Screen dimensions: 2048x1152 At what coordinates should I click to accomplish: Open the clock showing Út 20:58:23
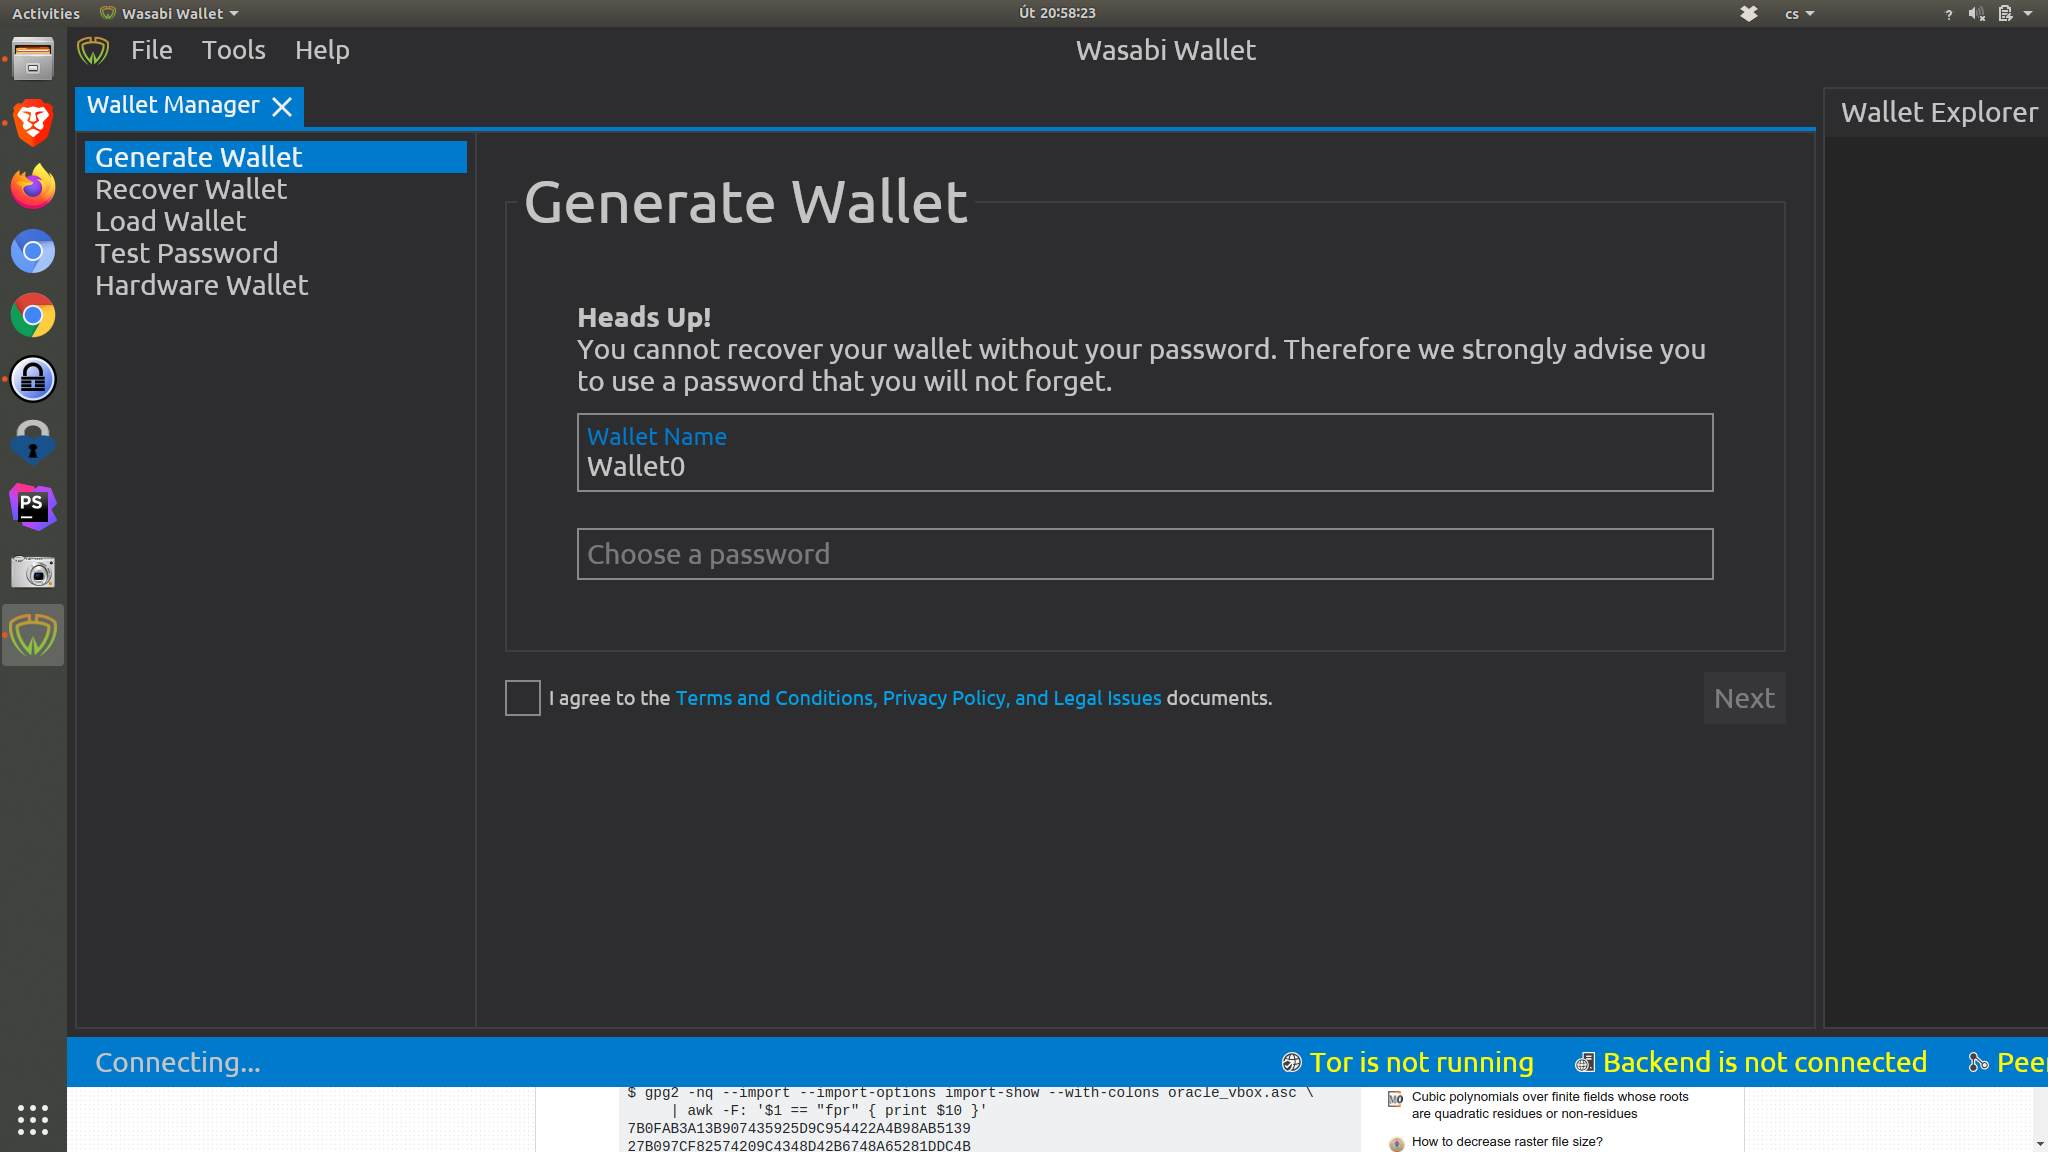pos(1057,13)
